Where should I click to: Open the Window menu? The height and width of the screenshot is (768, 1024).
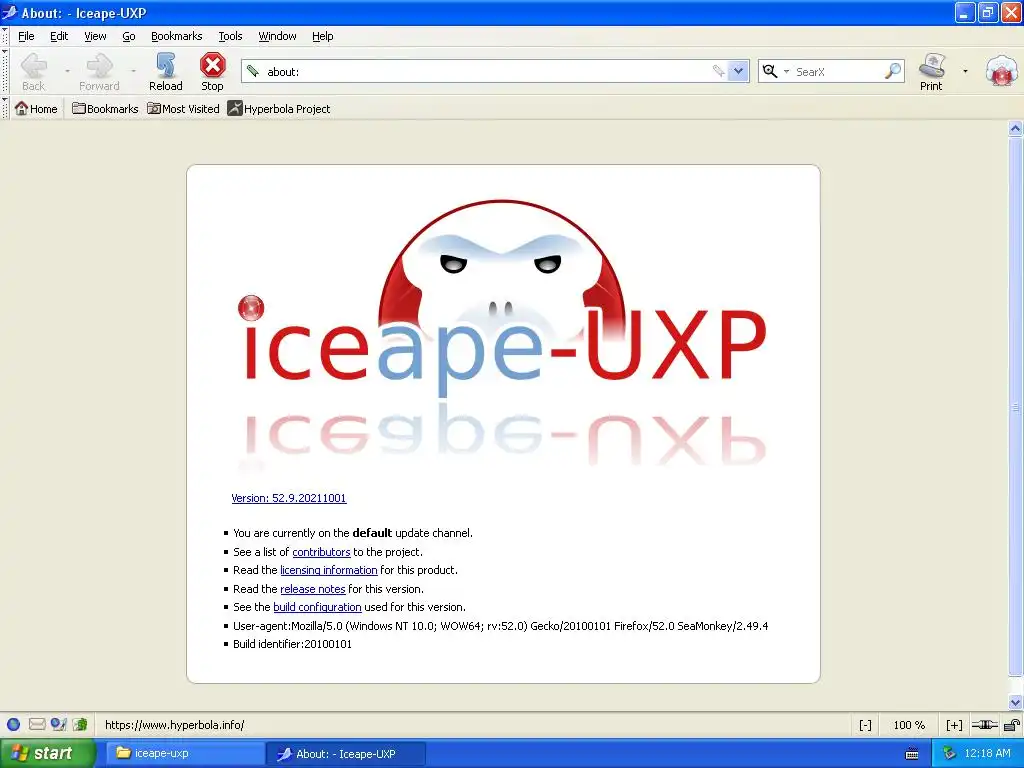(x=278, y=36)
